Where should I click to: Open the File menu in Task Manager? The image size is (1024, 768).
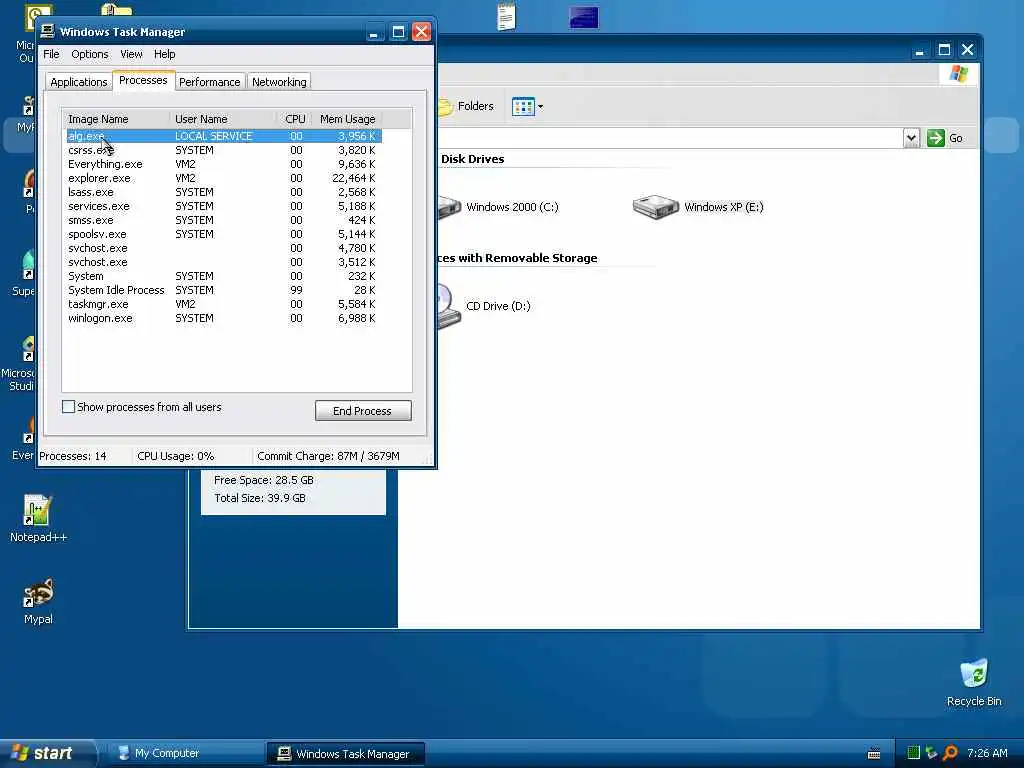(51, 54)
